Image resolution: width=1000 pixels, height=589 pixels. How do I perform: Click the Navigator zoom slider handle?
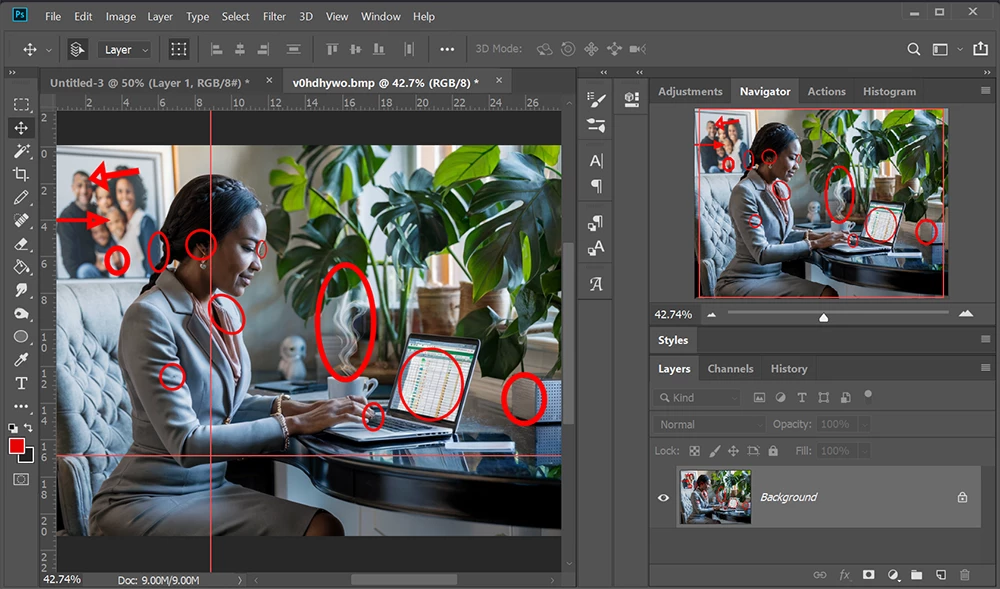(824, 317)
